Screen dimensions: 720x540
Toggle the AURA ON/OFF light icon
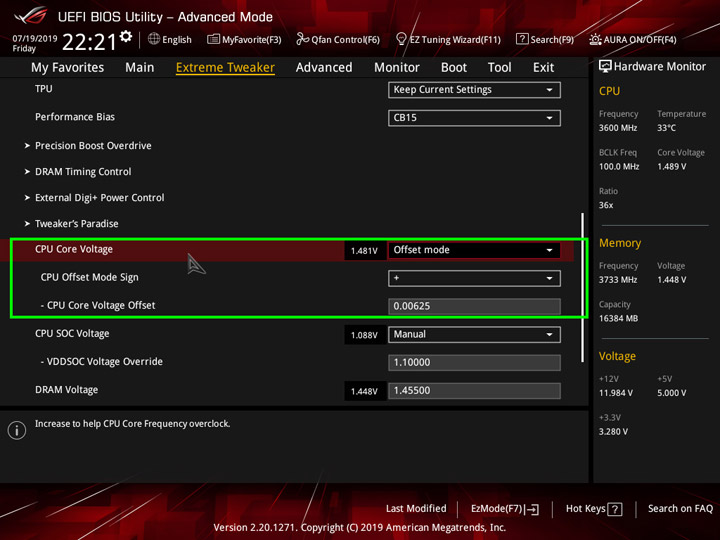(595, 39)
